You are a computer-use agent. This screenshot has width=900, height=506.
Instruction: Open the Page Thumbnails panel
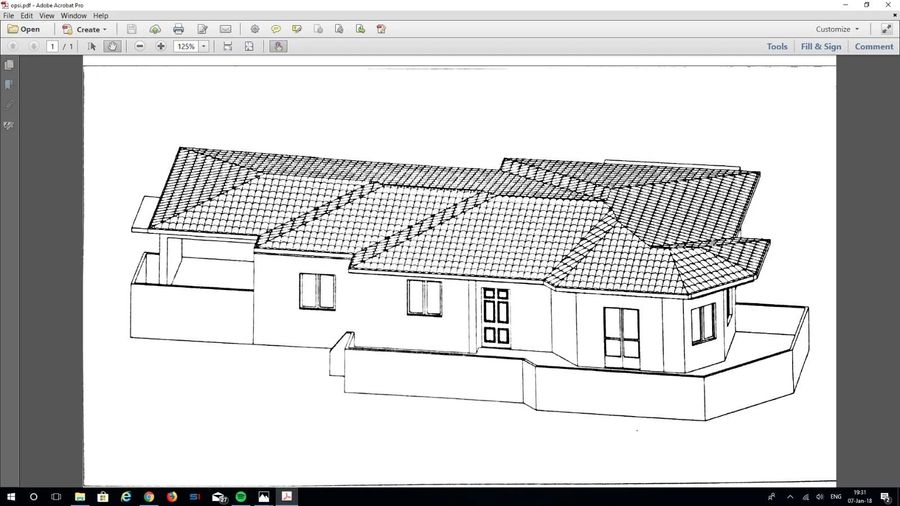[x=9, y=65]
